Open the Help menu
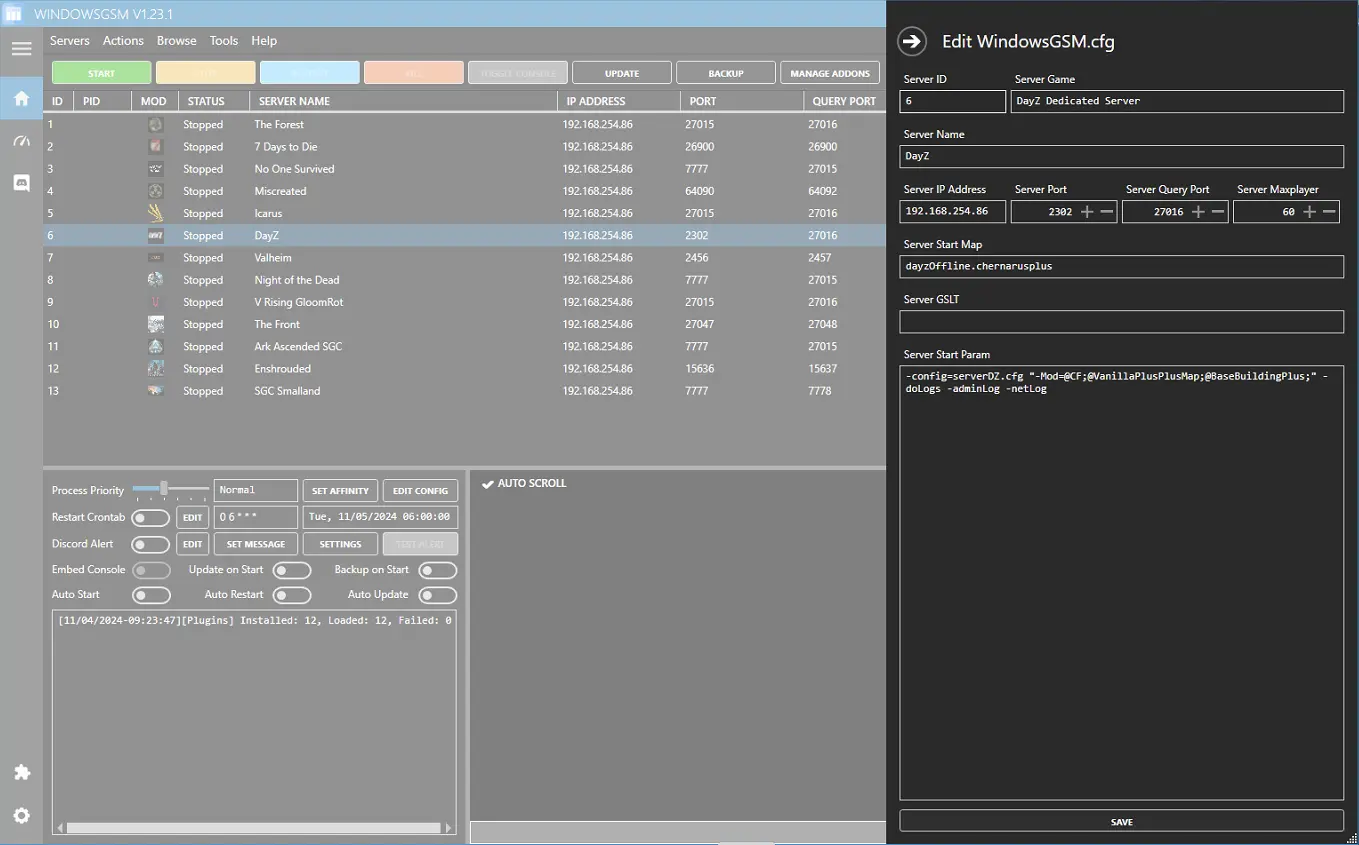The height and width of the screenshot is (845, 1359). (x=264, y=41)
